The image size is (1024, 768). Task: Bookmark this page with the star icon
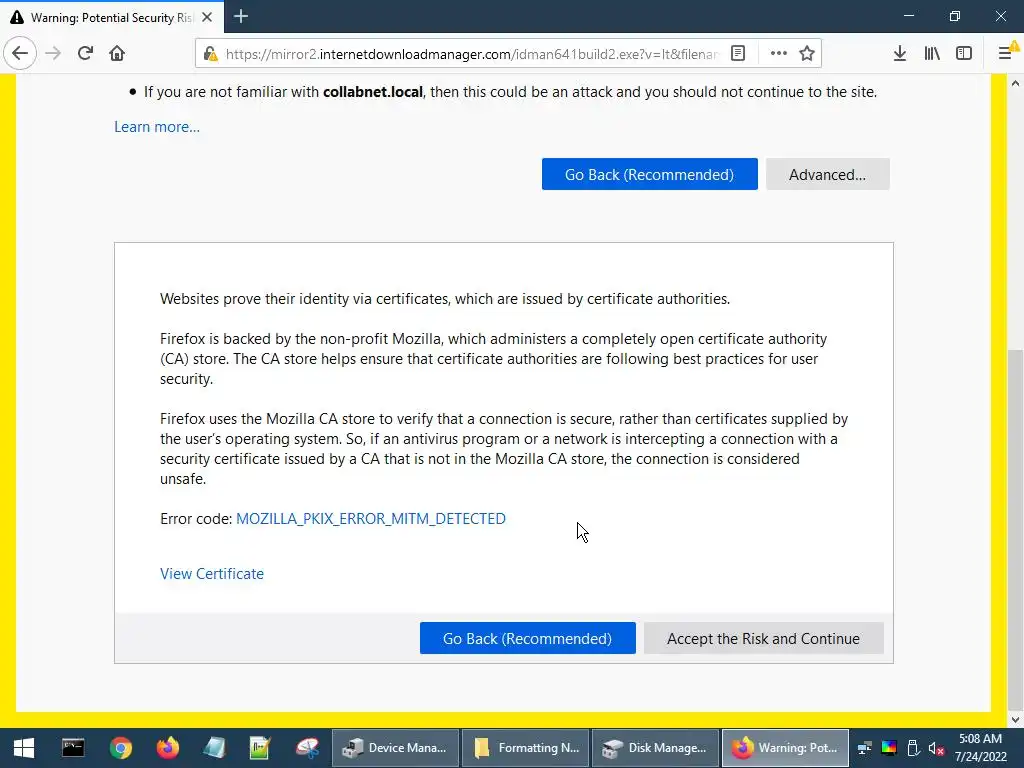(x=807, y=54)
